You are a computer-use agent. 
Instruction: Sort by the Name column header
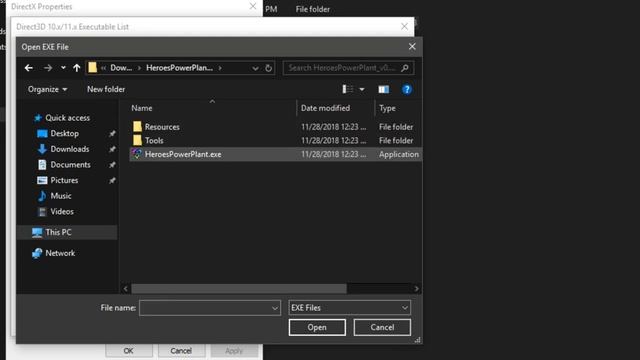click(142, 108)
